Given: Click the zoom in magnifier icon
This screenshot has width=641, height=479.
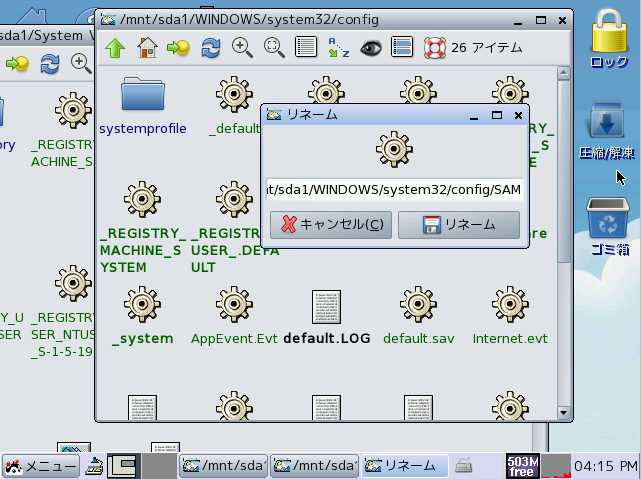Looking at the screenshot, I should [x=242, y=46].
